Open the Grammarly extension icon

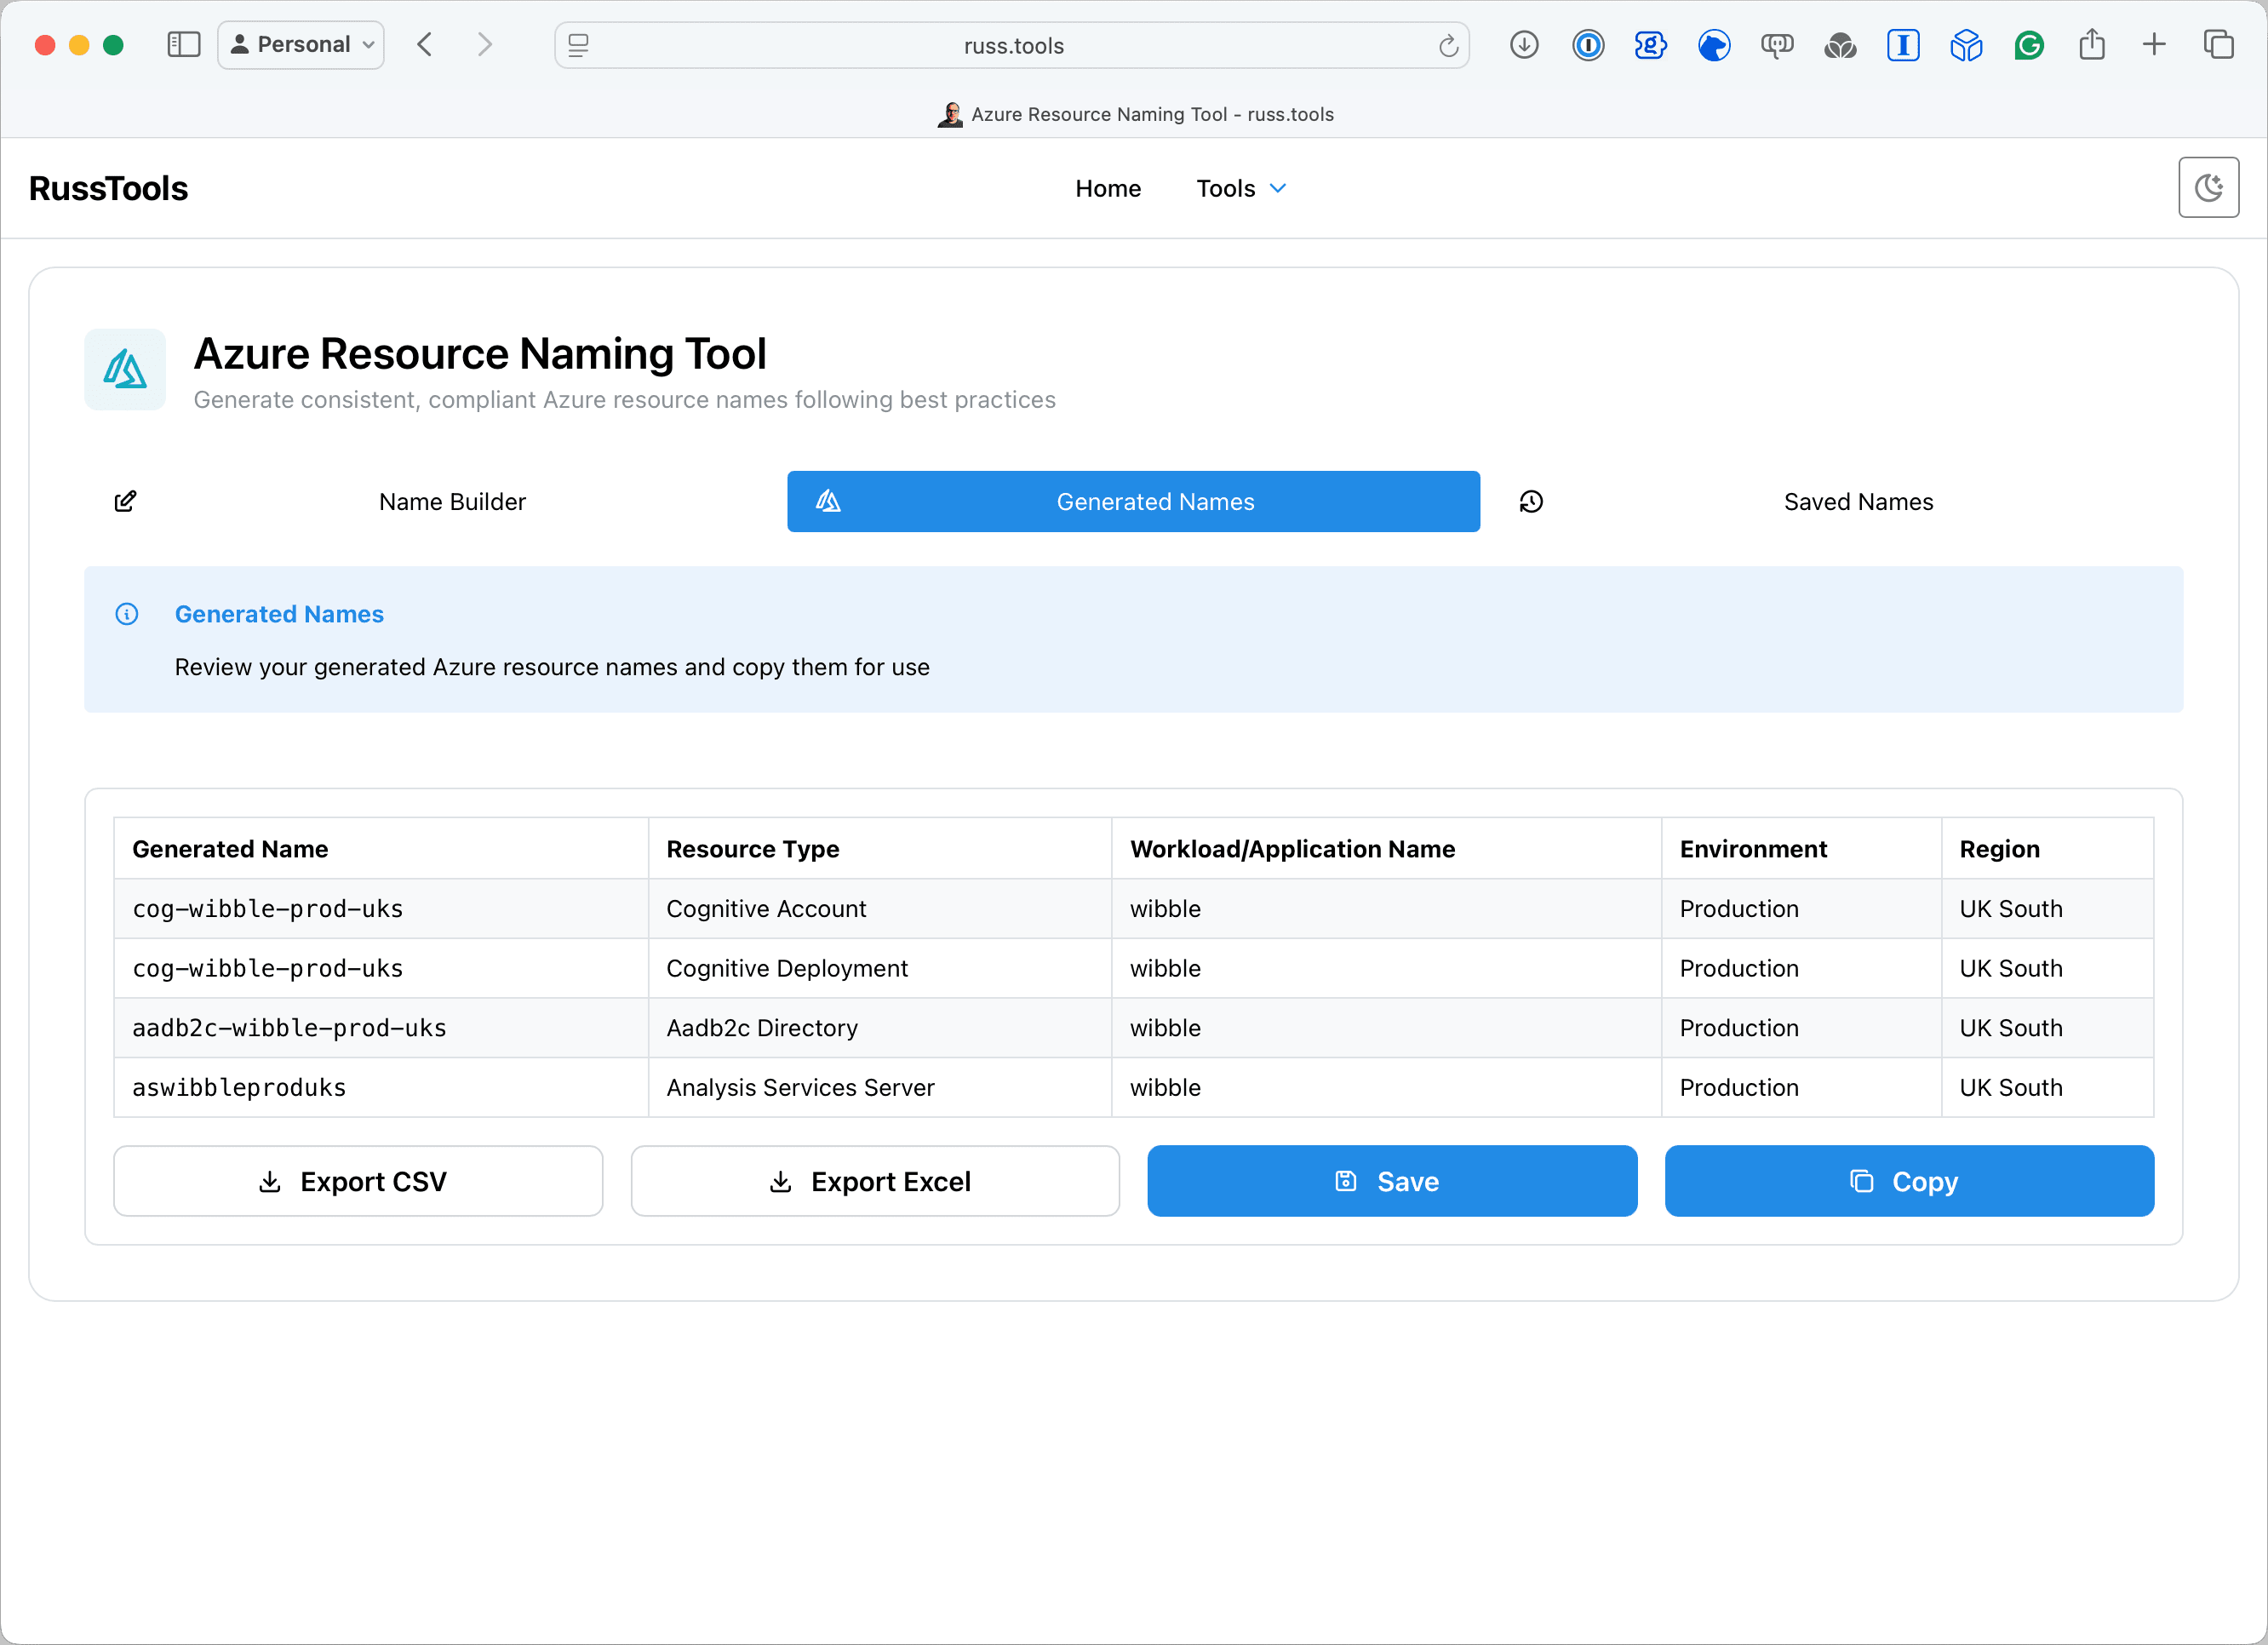(x=2028, y=45)
